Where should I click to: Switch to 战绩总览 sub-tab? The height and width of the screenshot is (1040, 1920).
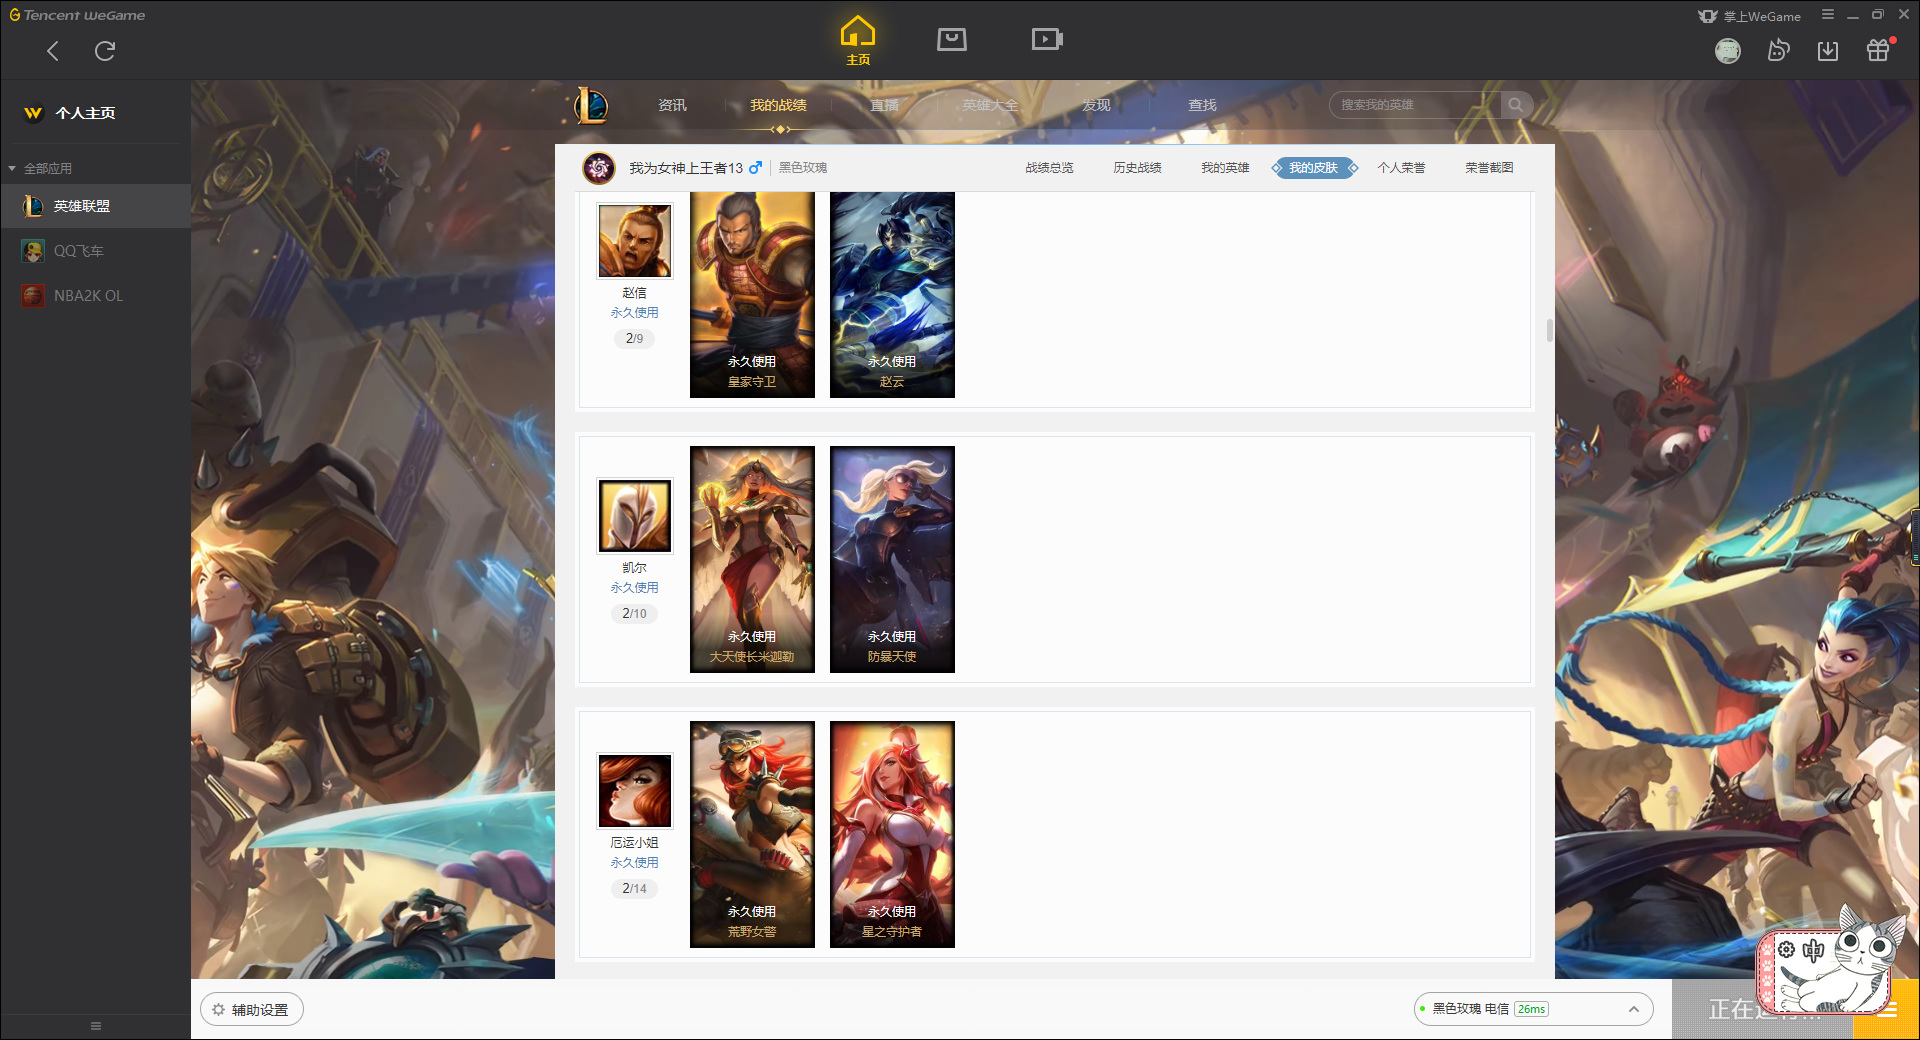point(1049,168)
